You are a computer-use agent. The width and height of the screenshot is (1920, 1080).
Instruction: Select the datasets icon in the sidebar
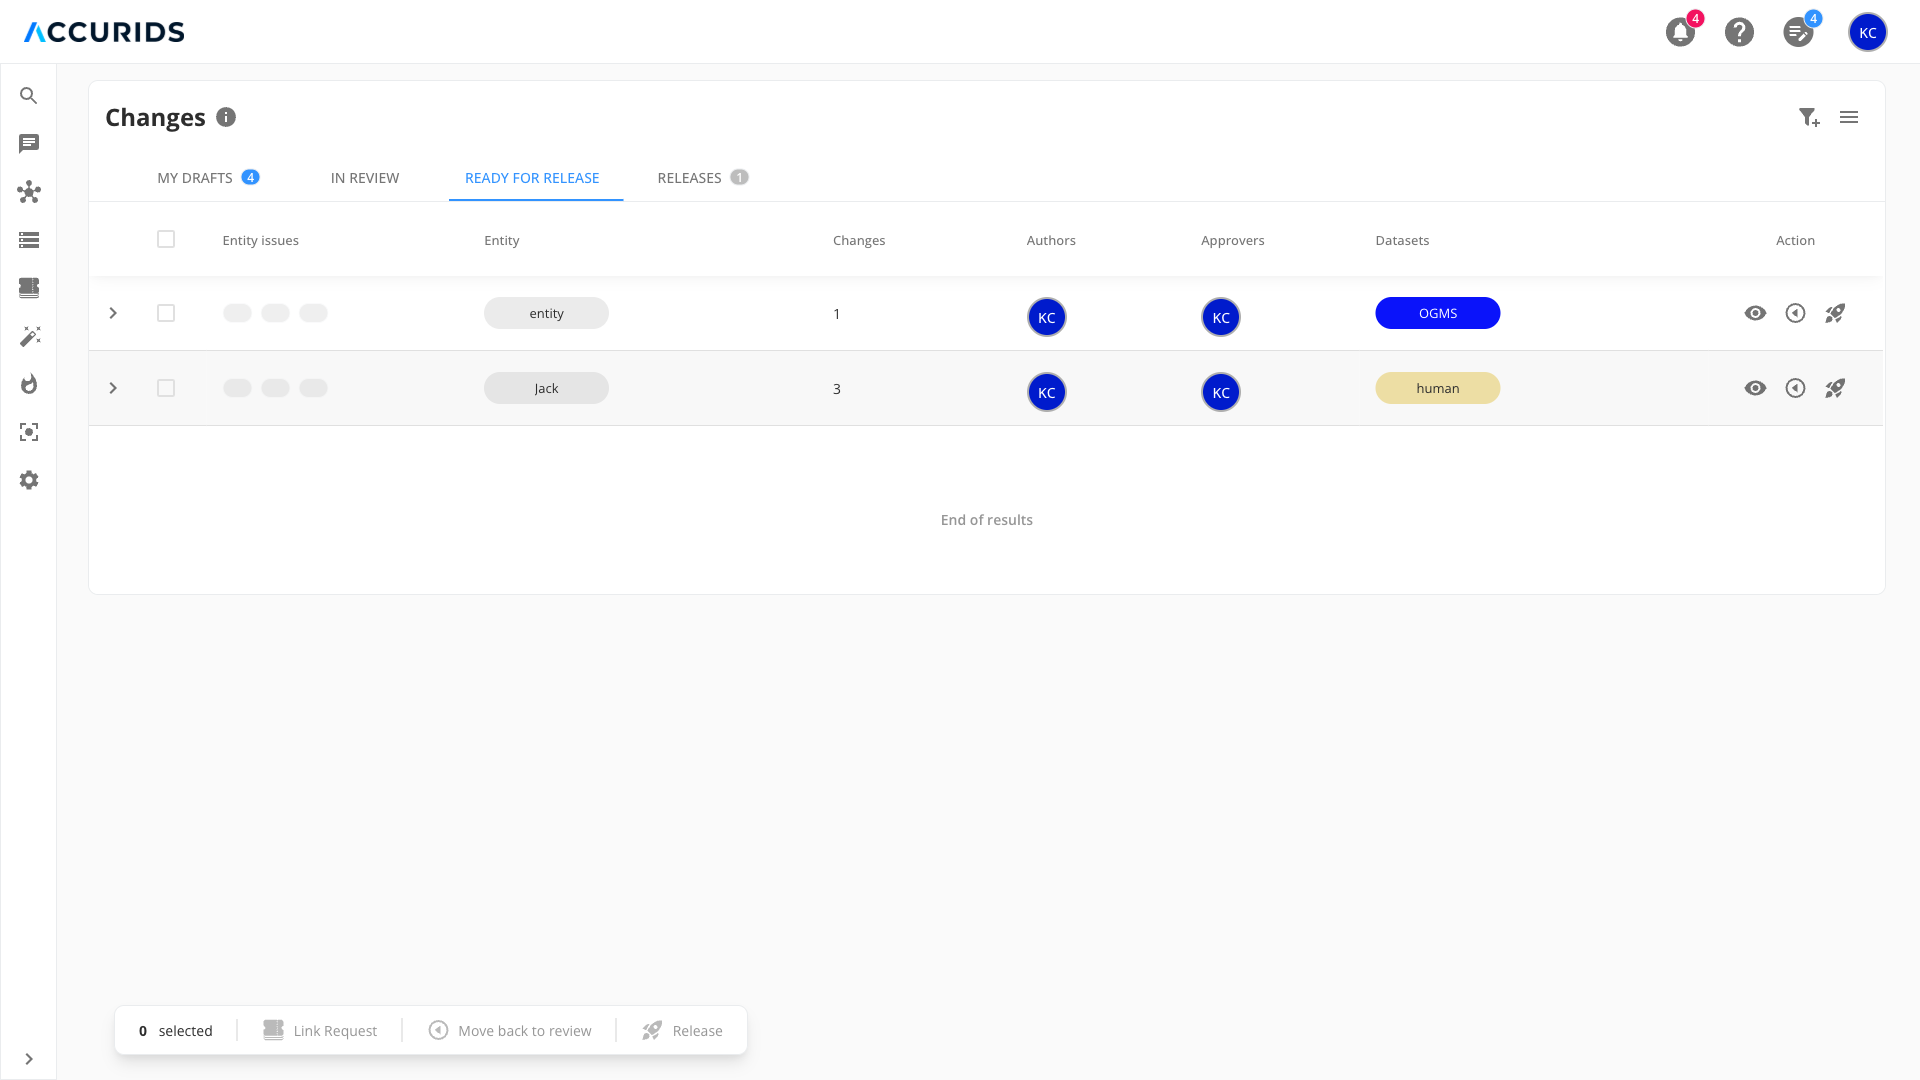(x=29, y=288)
